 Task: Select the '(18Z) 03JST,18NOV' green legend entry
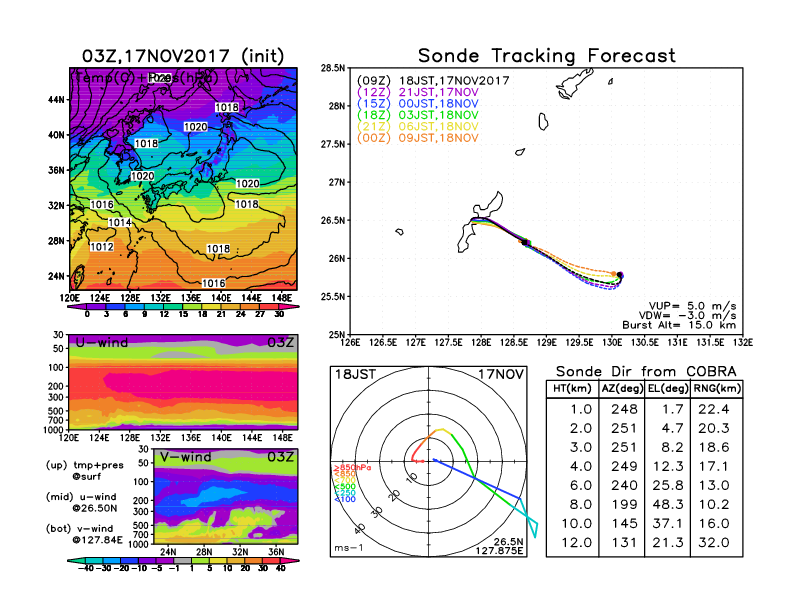[x=418, y=115]
